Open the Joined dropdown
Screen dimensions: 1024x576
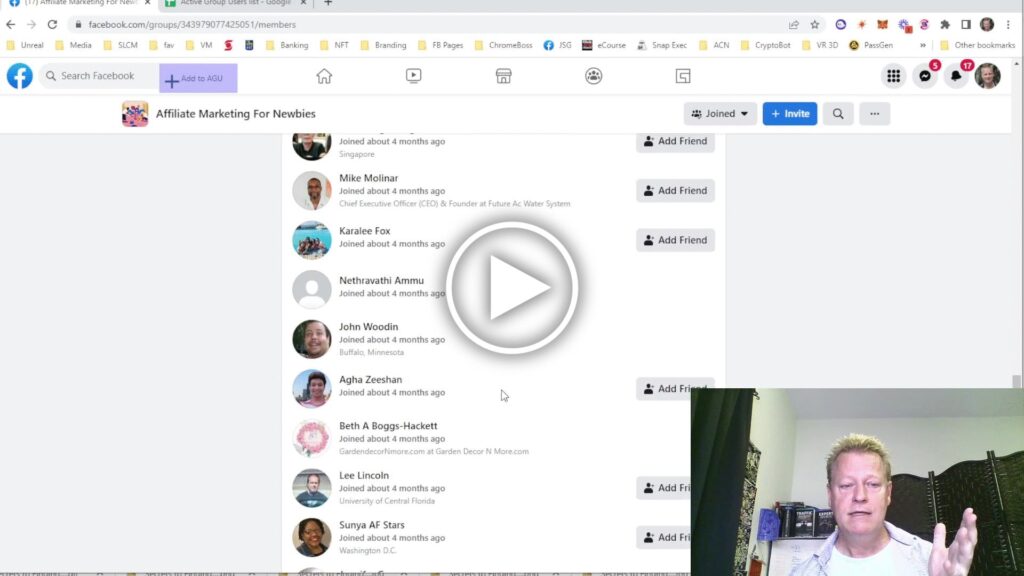click(x=720, y=114)
